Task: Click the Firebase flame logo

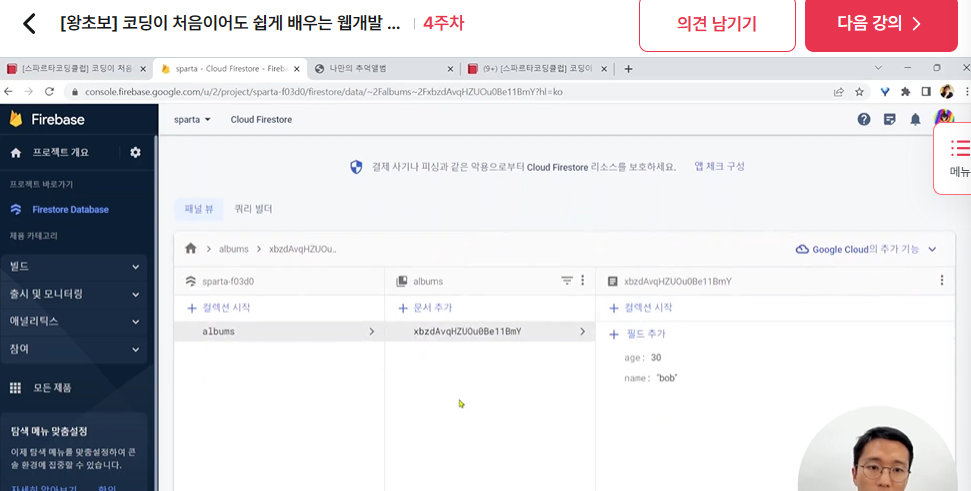Action: click(16, 119)
